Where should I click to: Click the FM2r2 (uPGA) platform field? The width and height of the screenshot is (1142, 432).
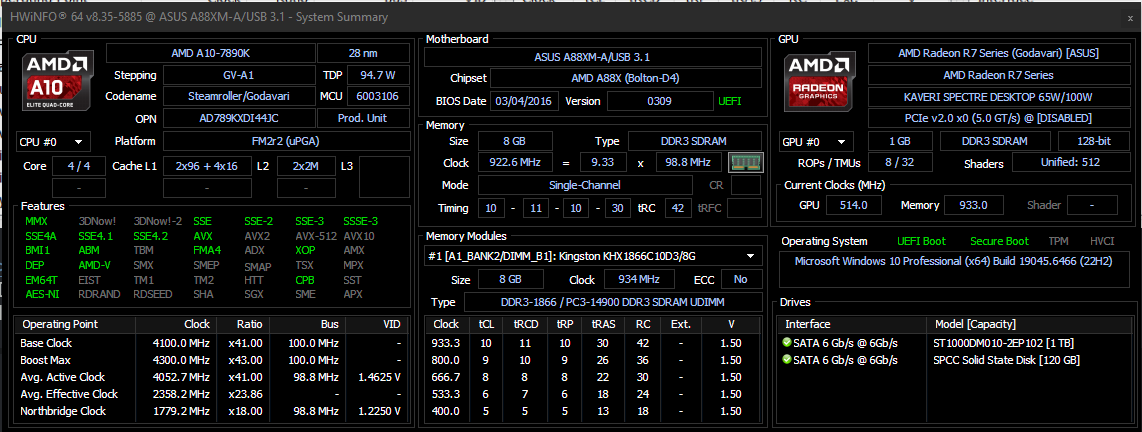click(x=286, y=141)
